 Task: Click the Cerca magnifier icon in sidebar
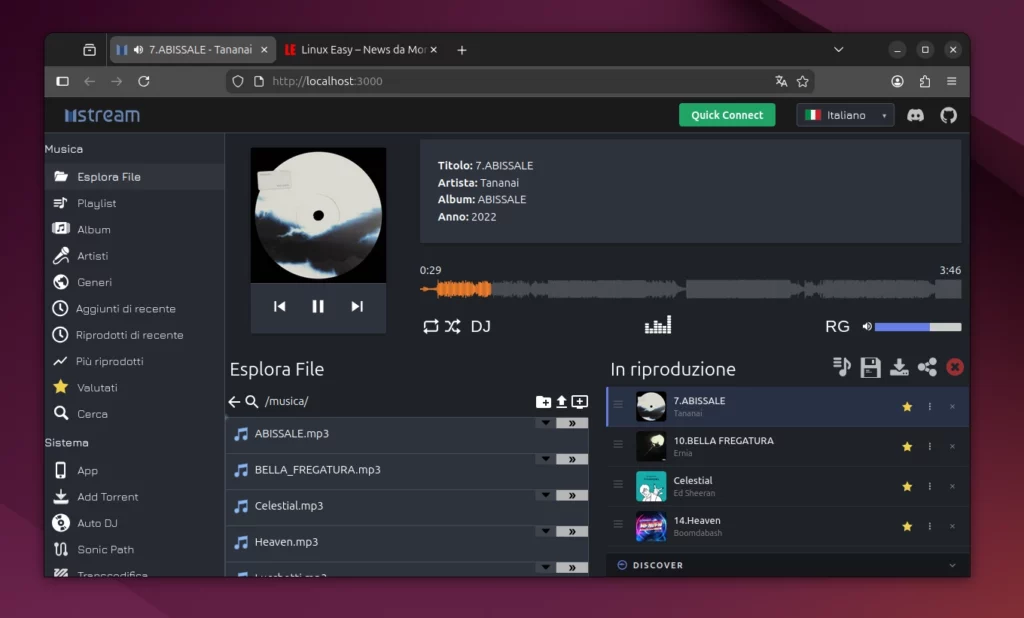61,413
